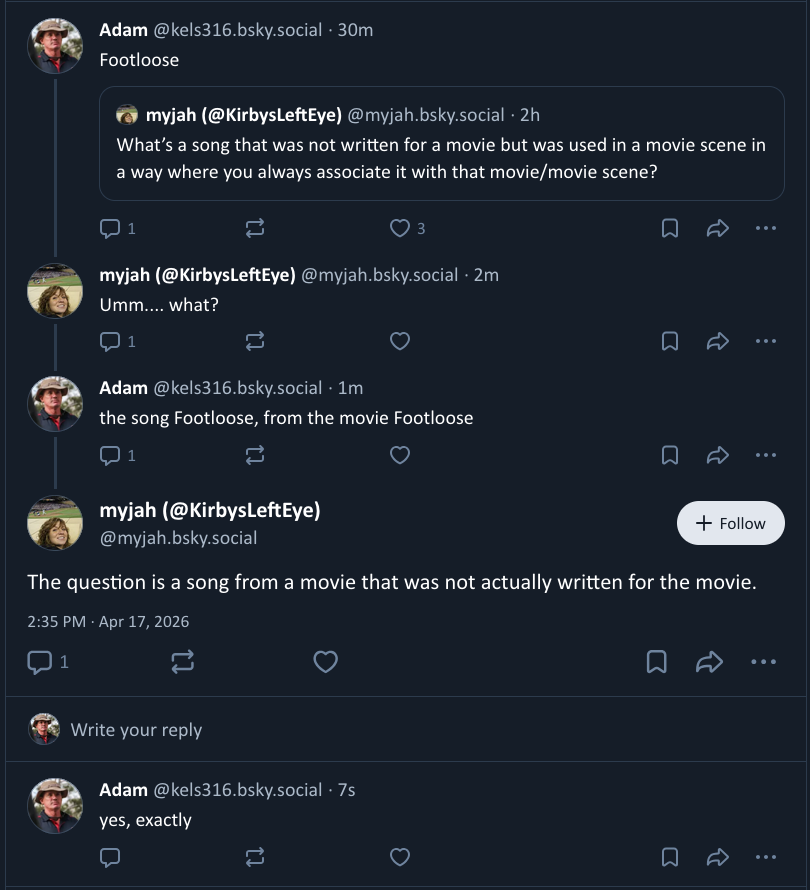Viewport: 810px width, 890px height.
Task: Like Adam's "Footloose" post with 3 likes
Action: 400,229
